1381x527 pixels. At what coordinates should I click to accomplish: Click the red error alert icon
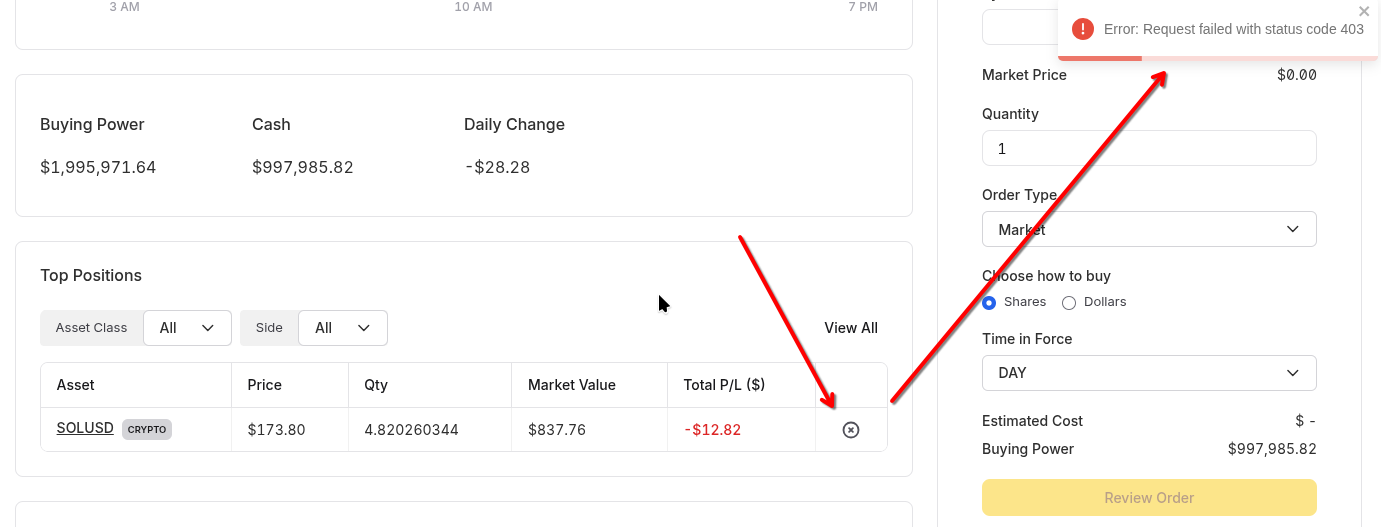pos(1083,29)
